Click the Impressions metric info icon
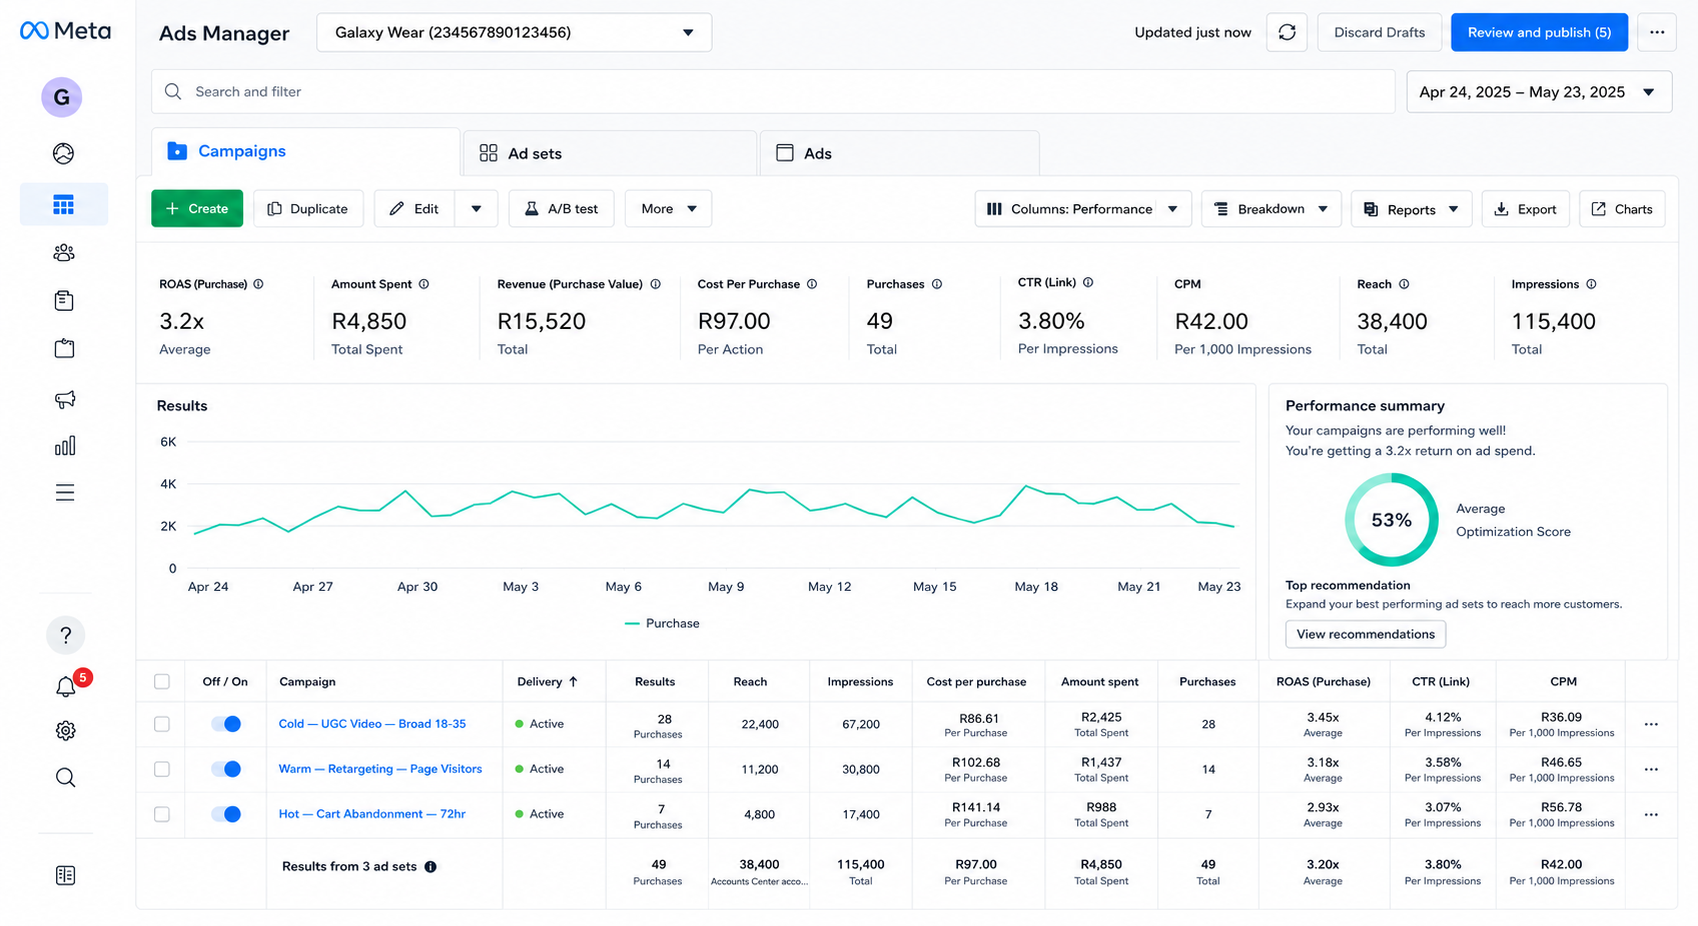Image resolution: width=1698 pixels, height=926 pixels. (x=1591, y=284)
